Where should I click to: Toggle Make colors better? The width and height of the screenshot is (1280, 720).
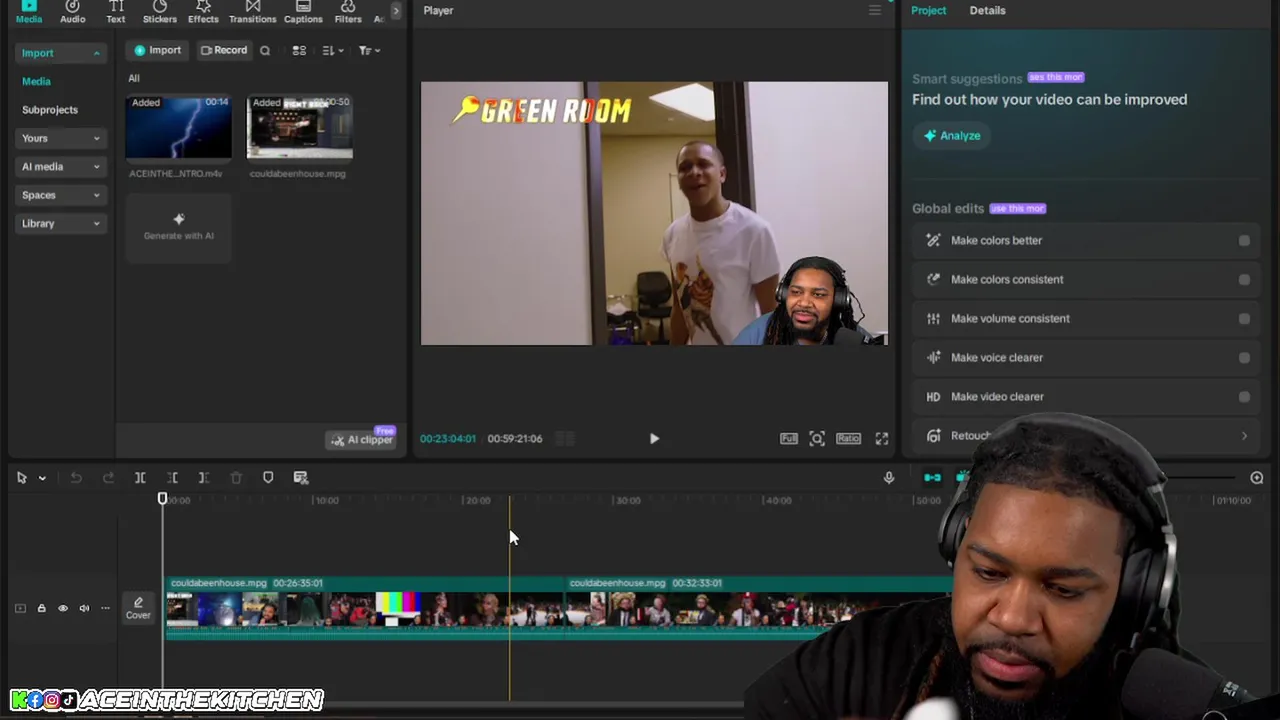(x=1244, y=241)
